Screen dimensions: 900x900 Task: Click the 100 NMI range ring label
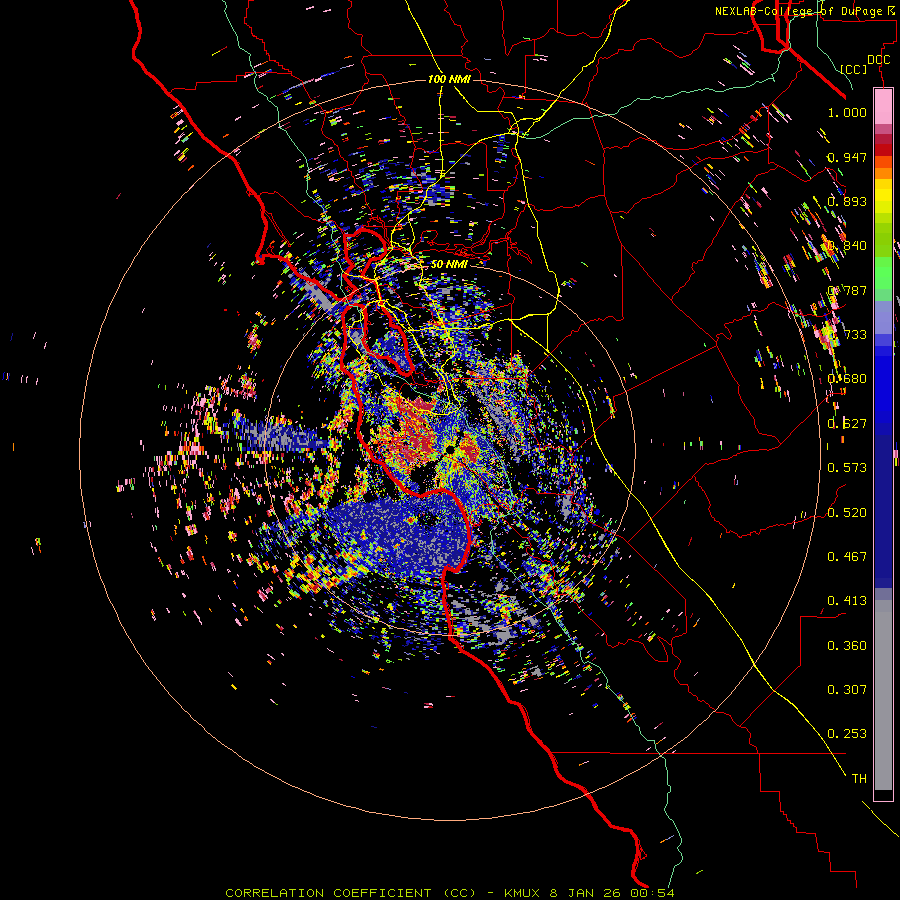coord(449,79)
